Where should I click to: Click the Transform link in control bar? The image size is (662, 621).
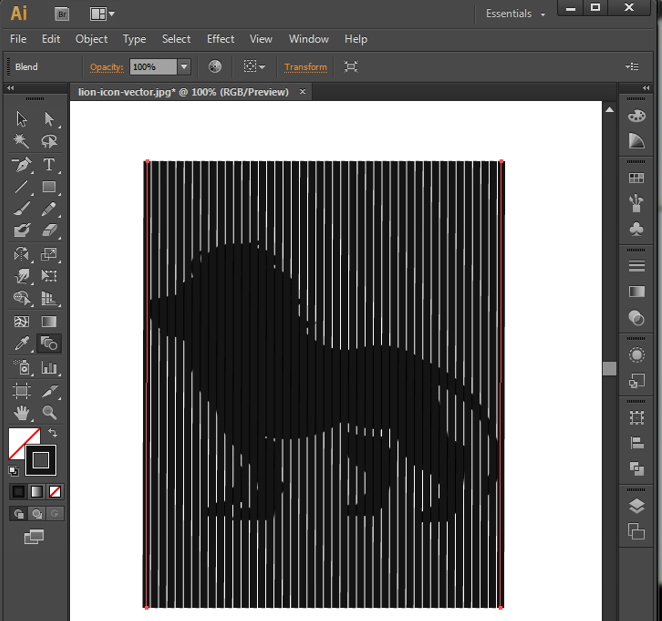point(305,67)
